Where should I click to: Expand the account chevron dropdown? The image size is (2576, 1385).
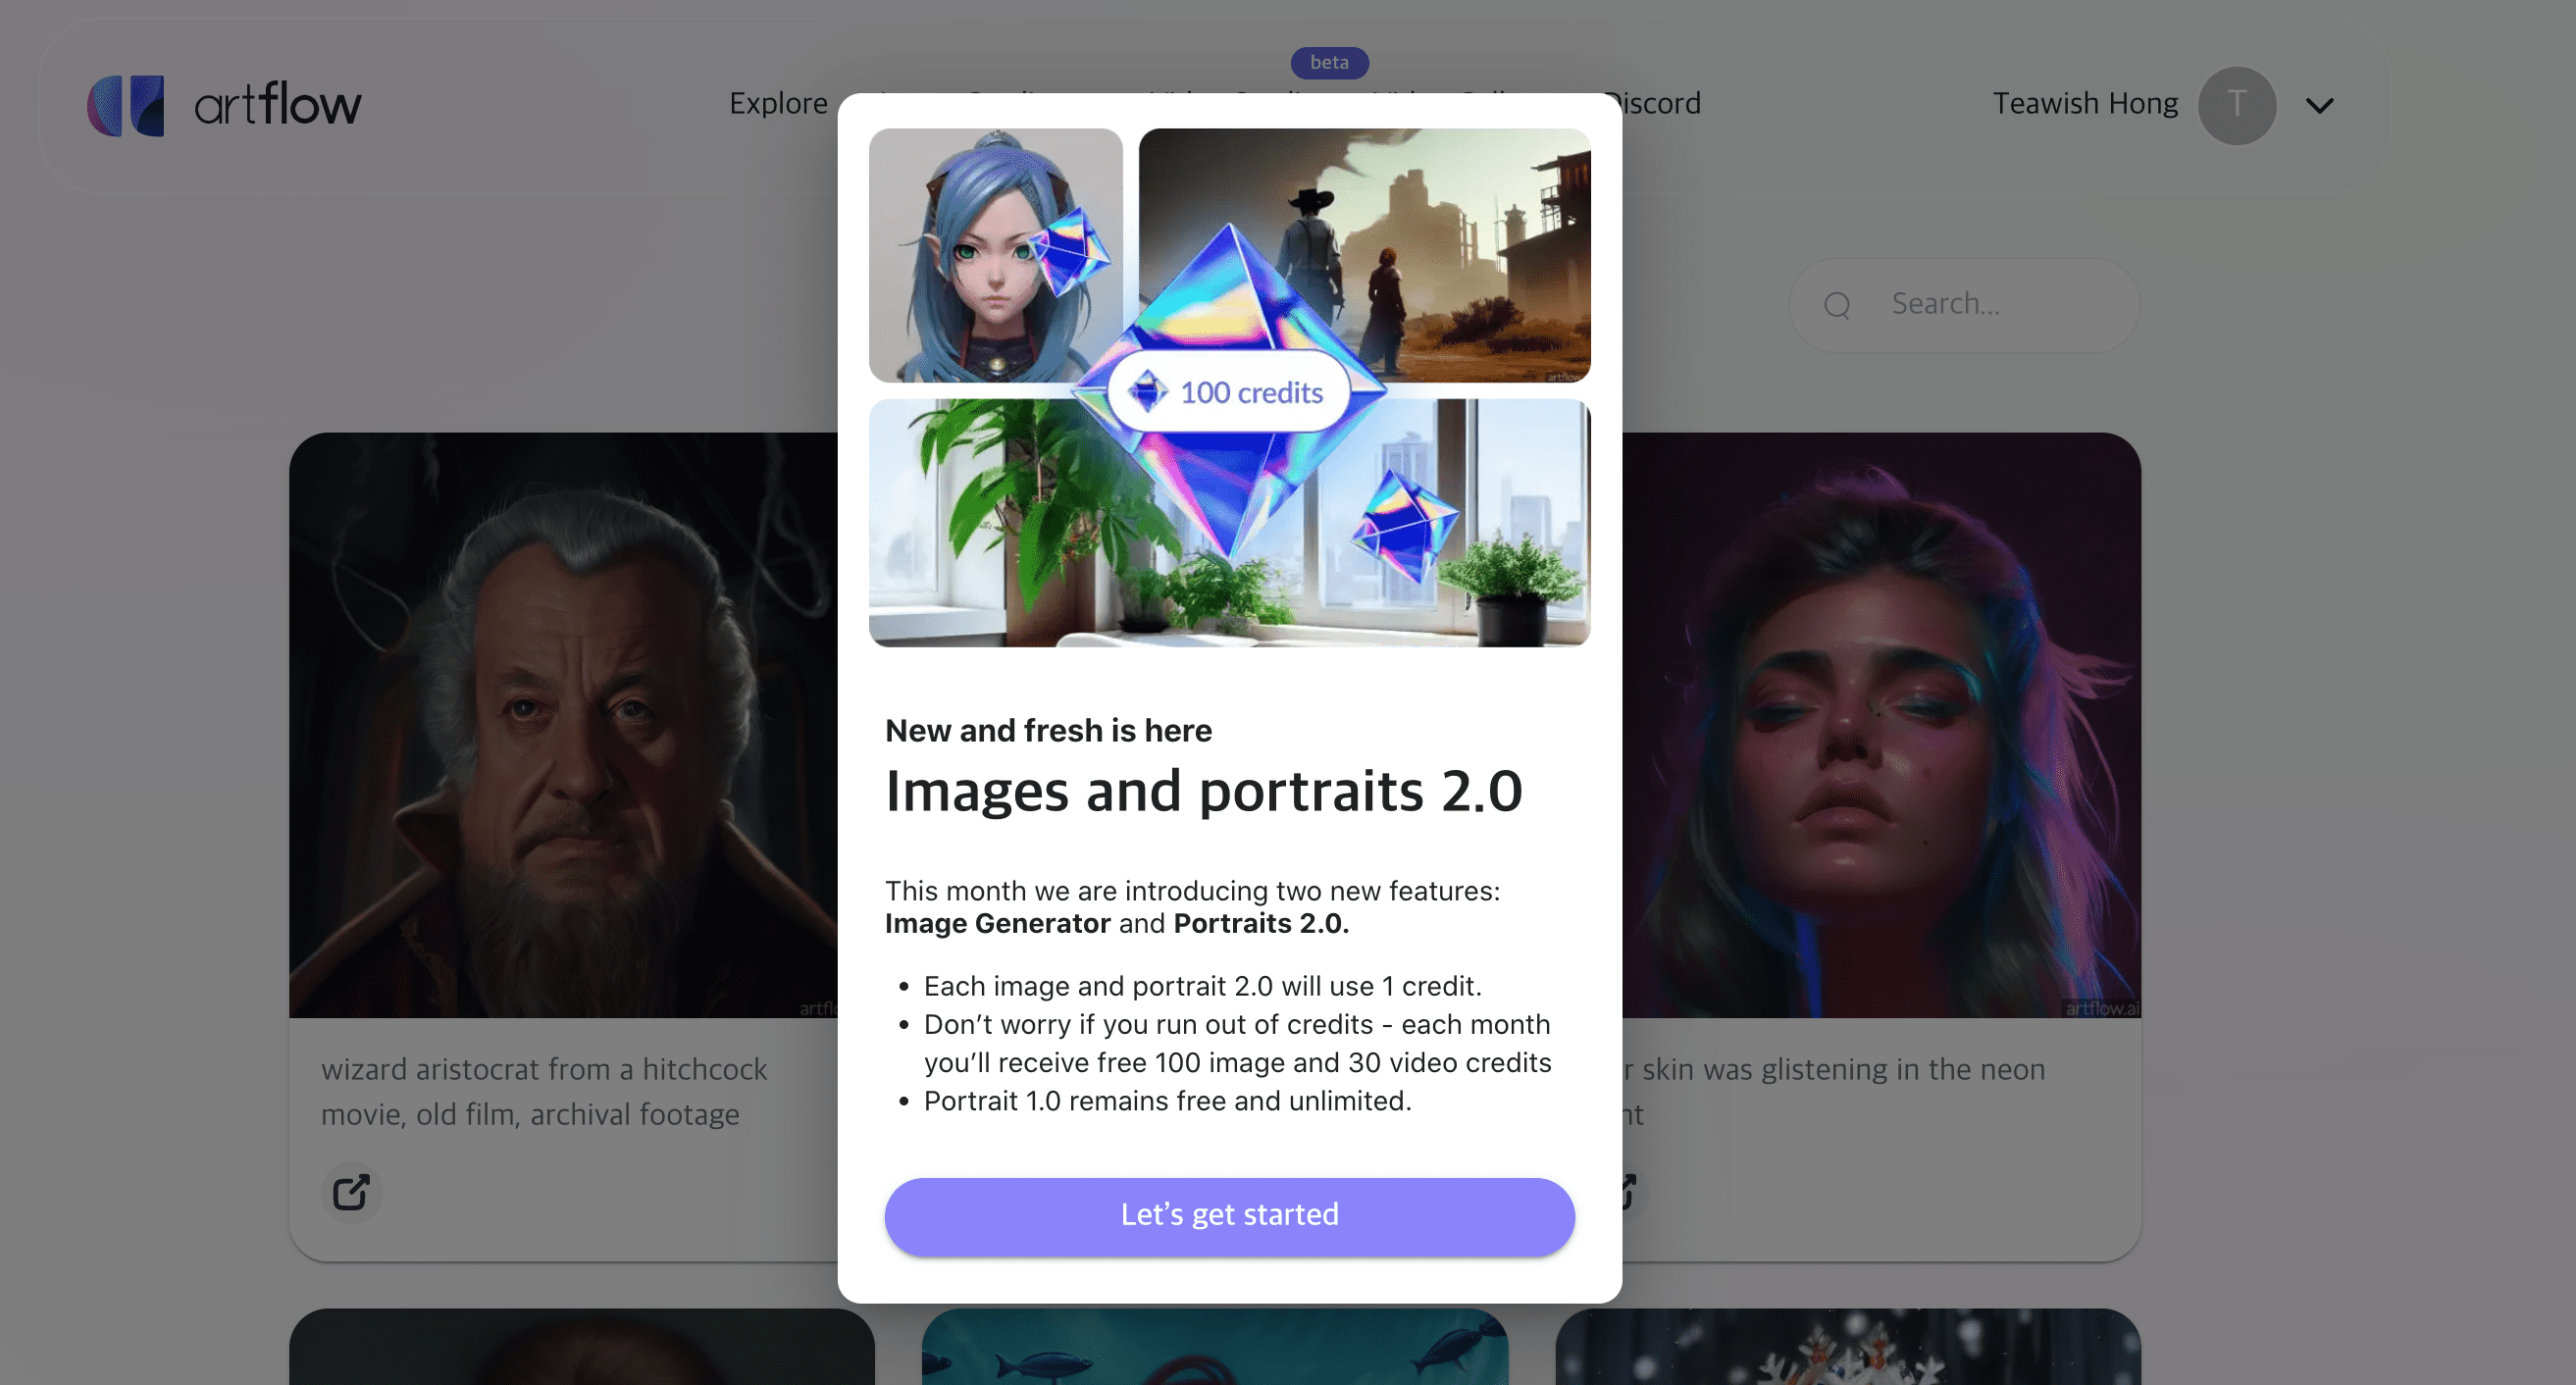click(2319, 105)
